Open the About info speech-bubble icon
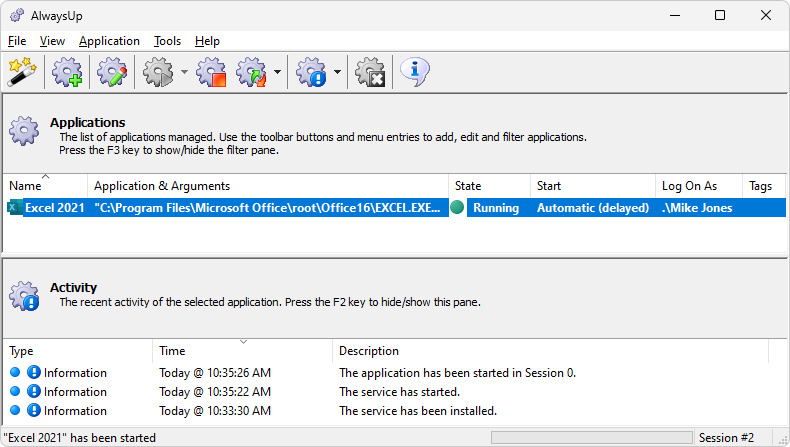Screen dimensions: 790x447 click(415, 72)
